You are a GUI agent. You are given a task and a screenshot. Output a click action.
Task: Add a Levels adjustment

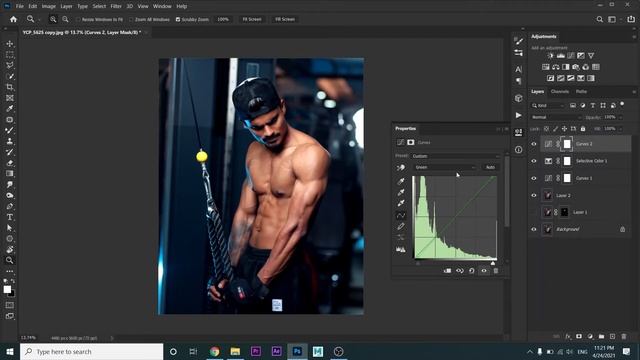coord(561,56)
